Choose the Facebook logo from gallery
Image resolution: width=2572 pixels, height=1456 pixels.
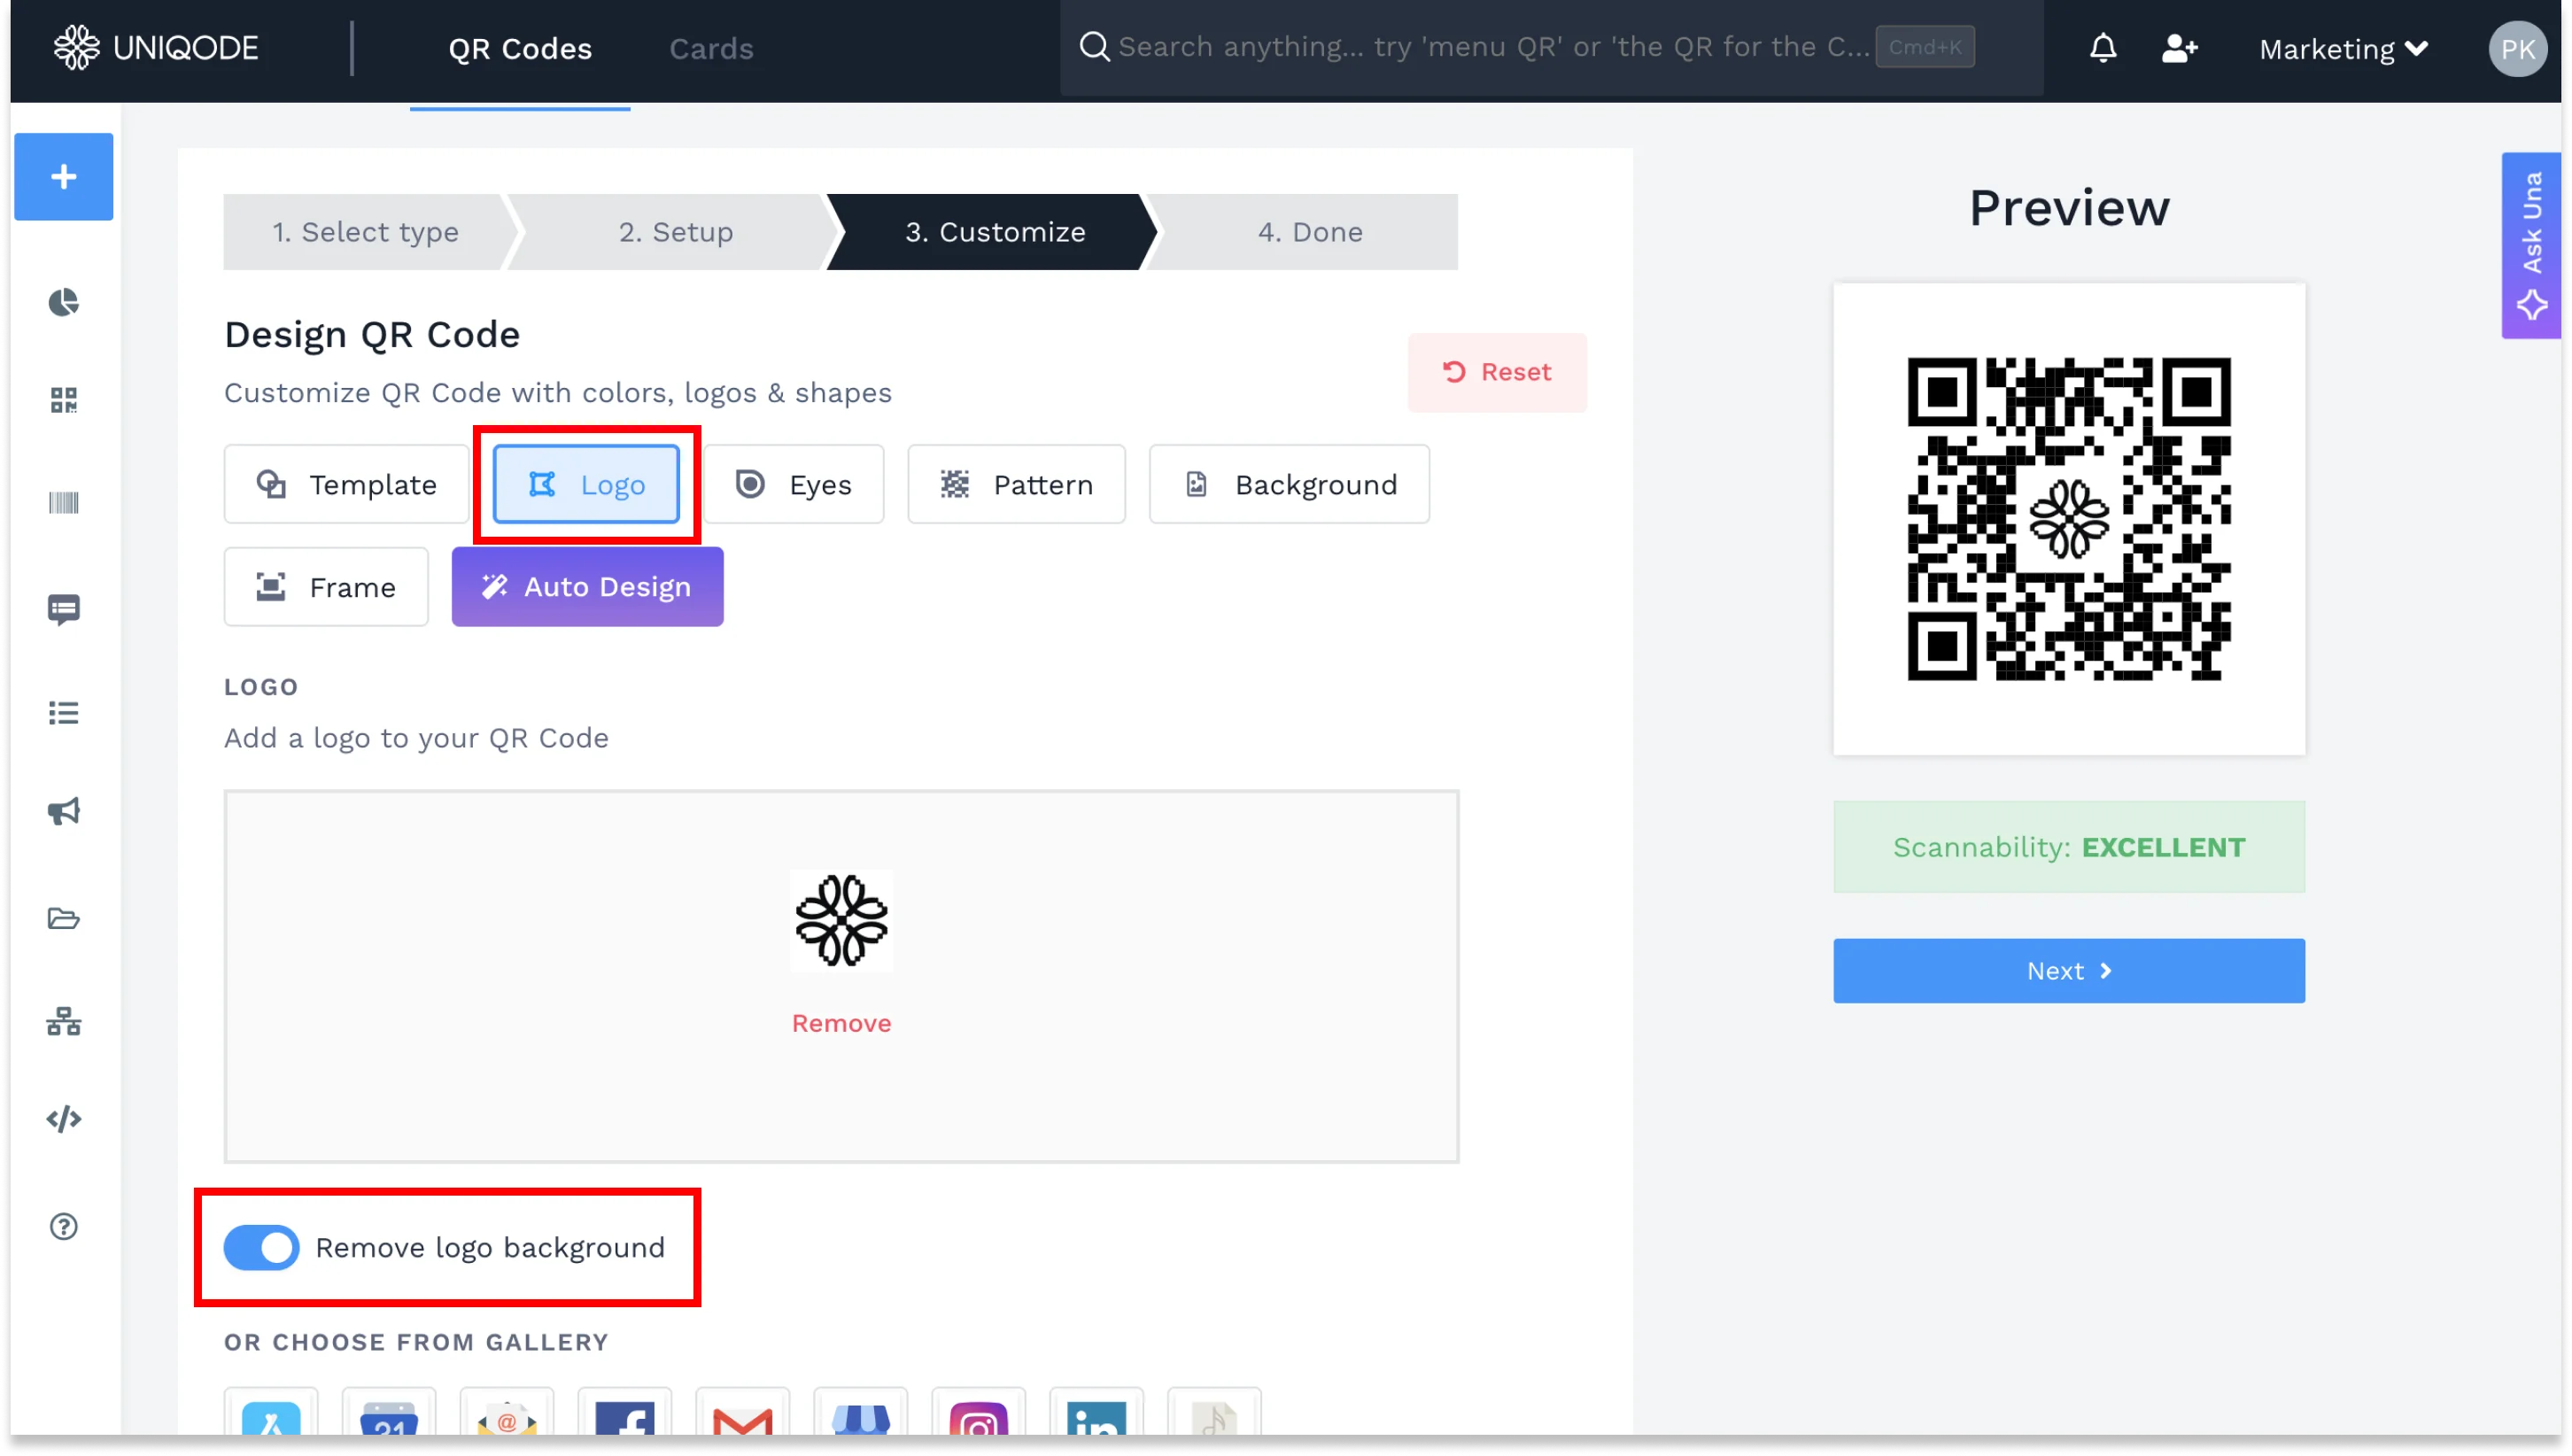tap(625, 1413)
